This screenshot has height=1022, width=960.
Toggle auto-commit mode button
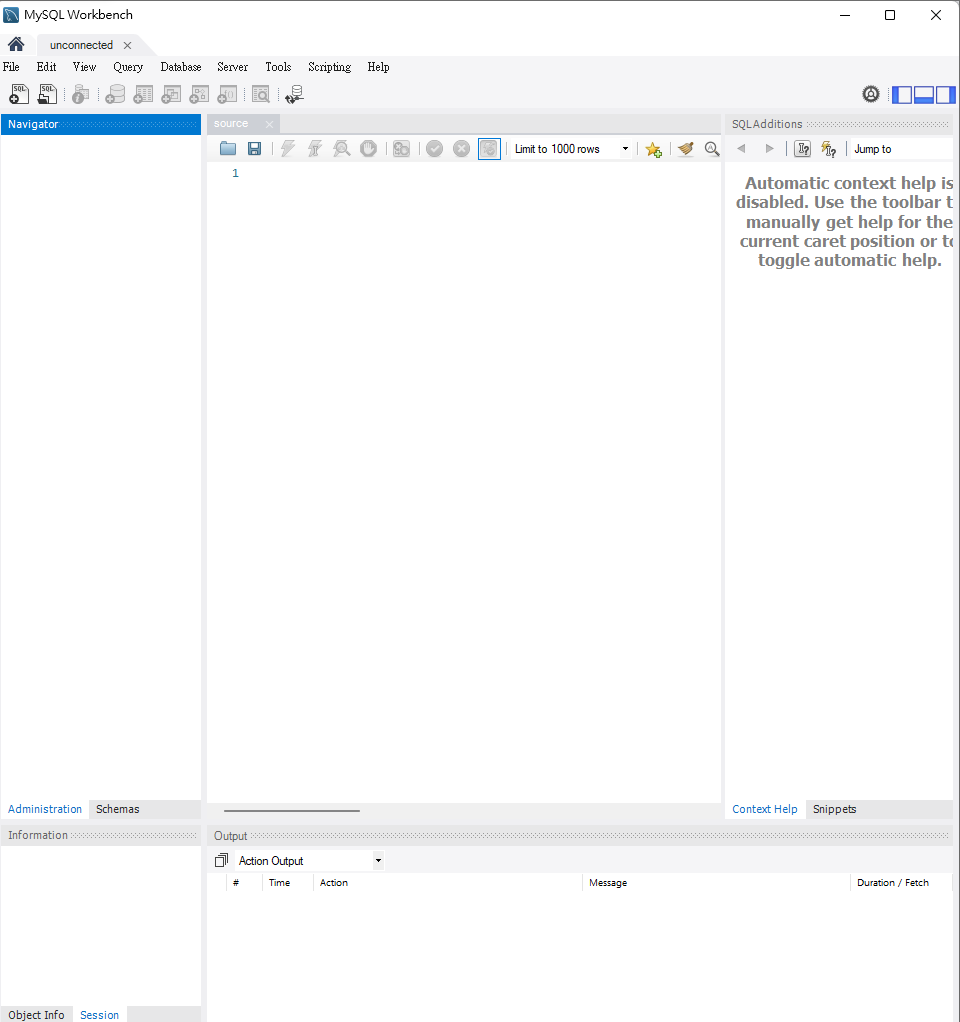(x=489, y=149)
